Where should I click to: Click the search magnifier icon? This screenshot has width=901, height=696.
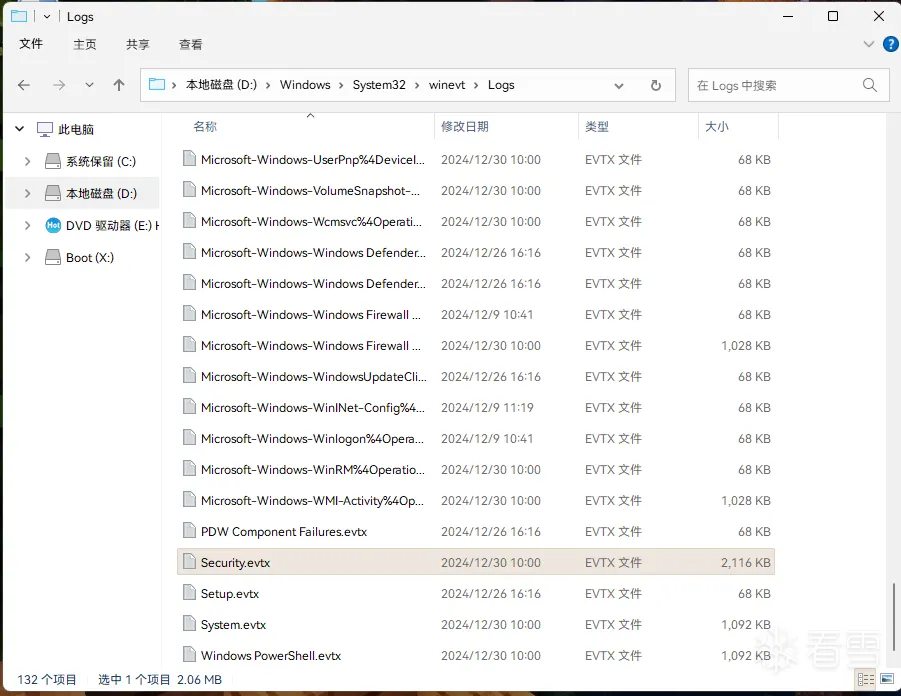(870, 85)
